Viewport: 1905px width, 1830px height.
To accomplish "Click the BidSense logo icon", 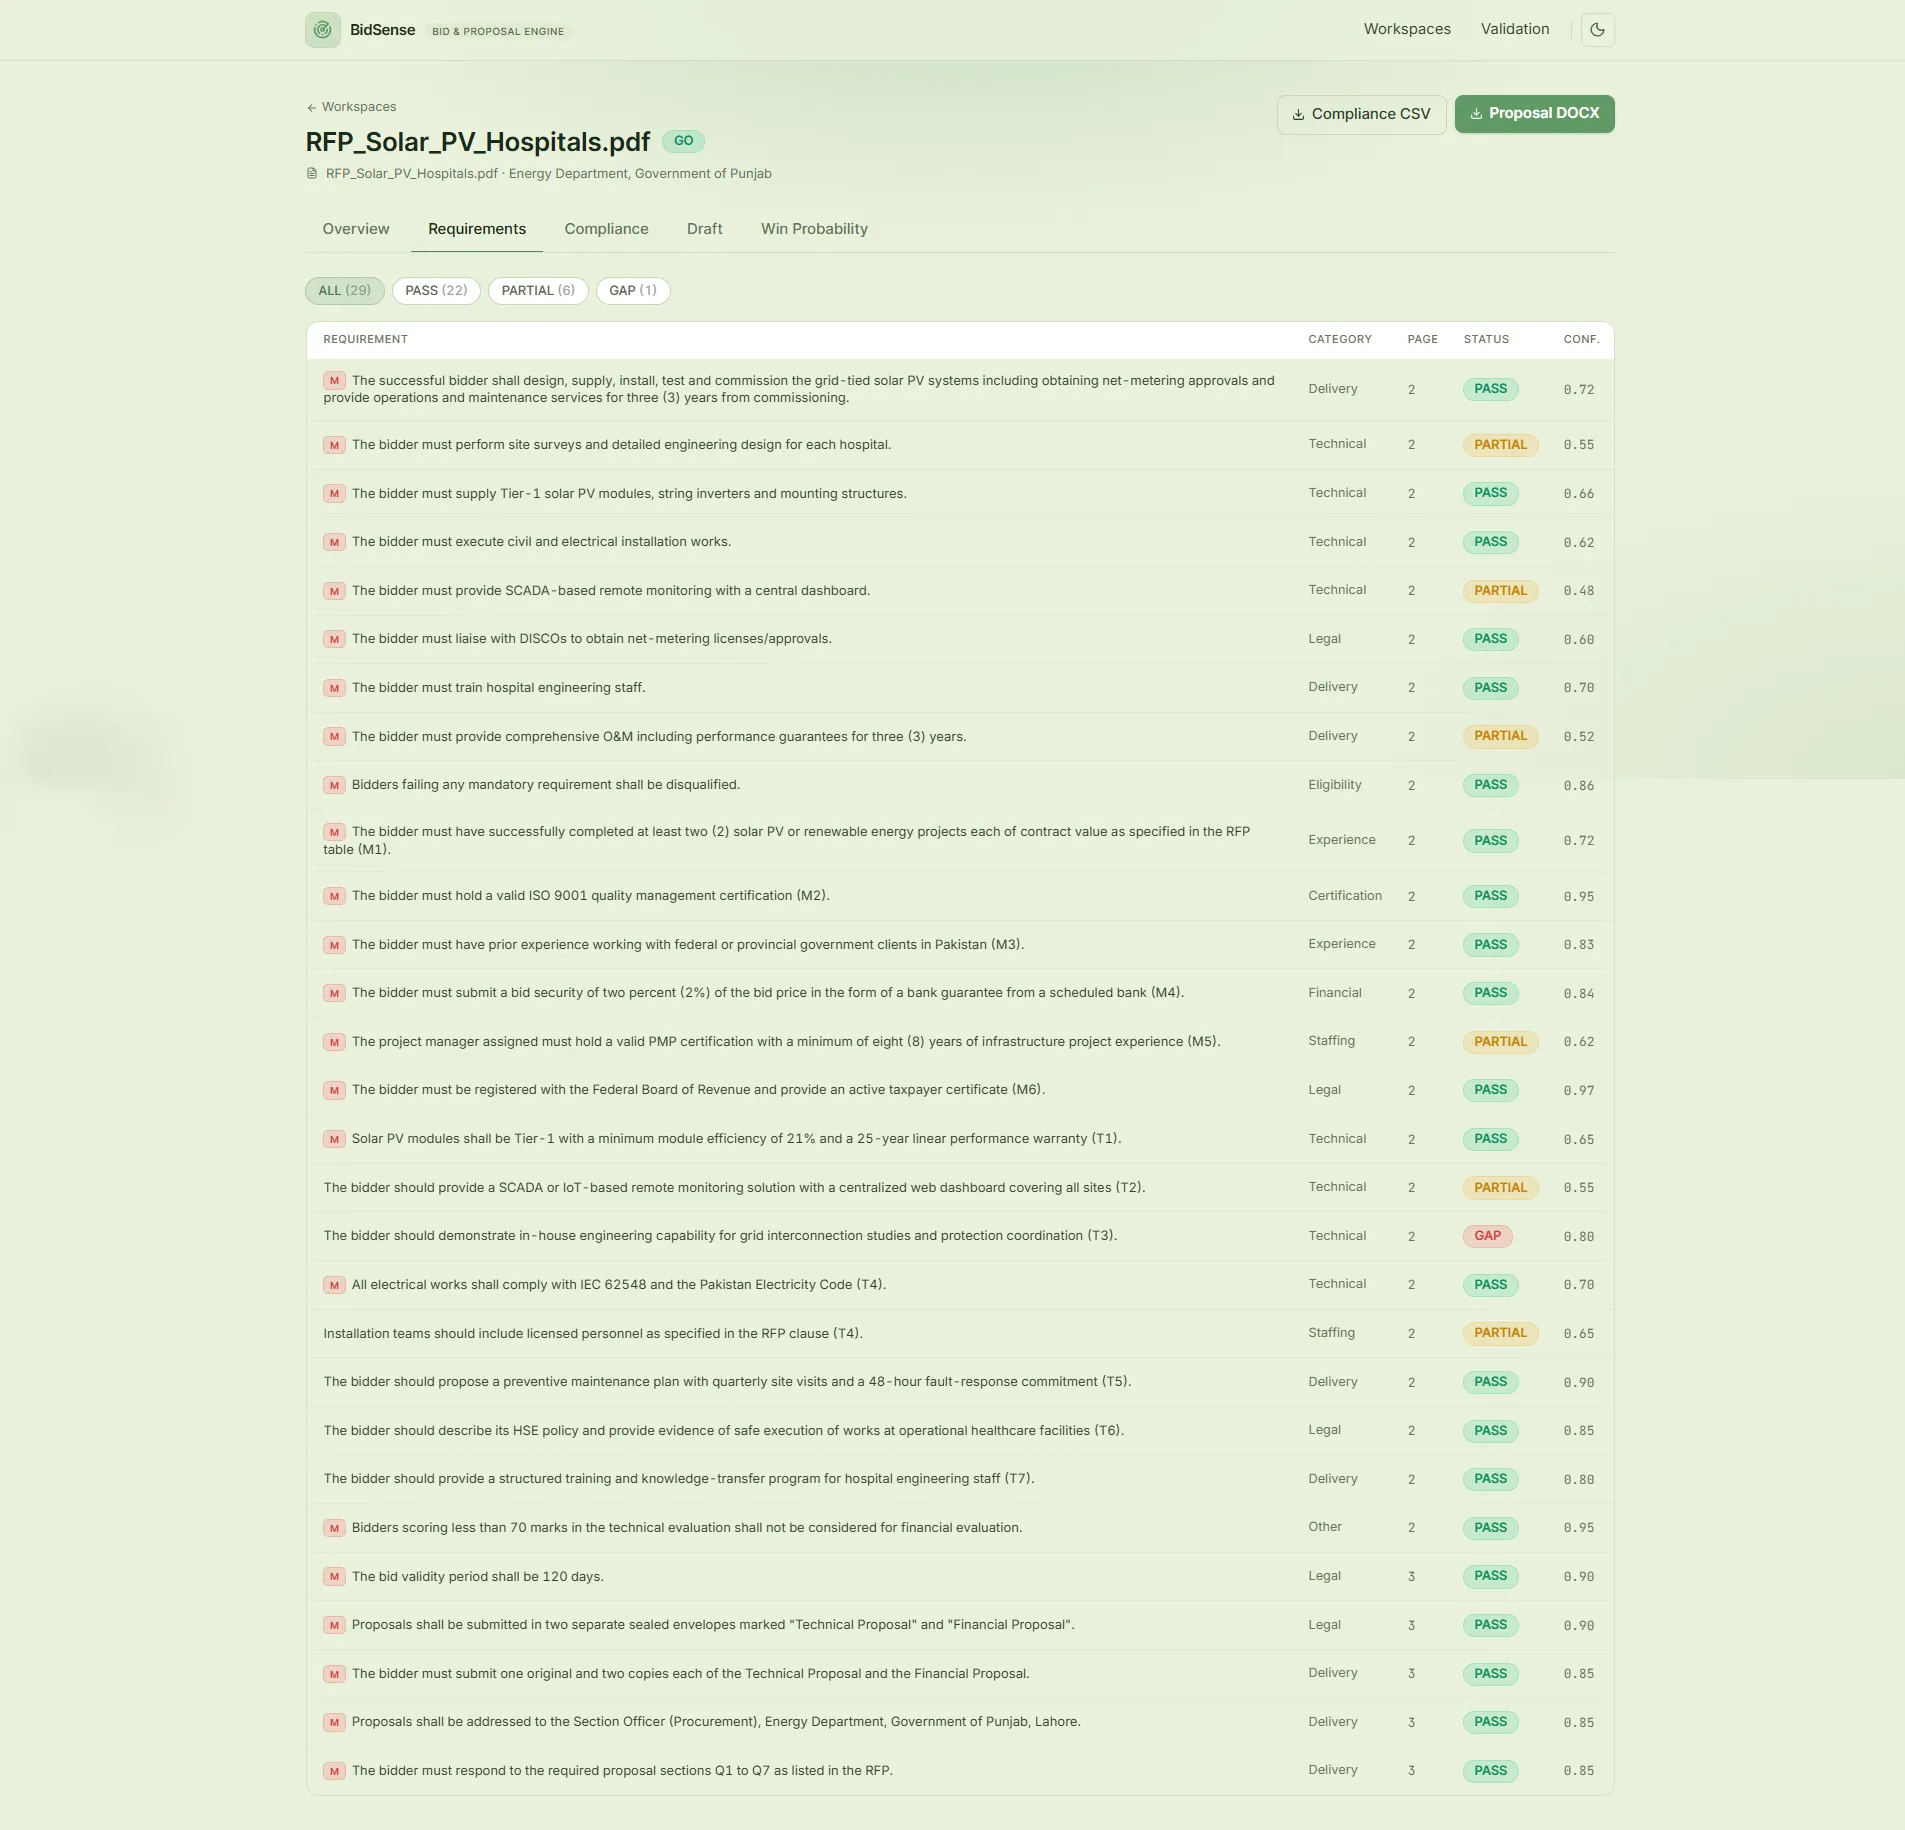I will [322, 30].
